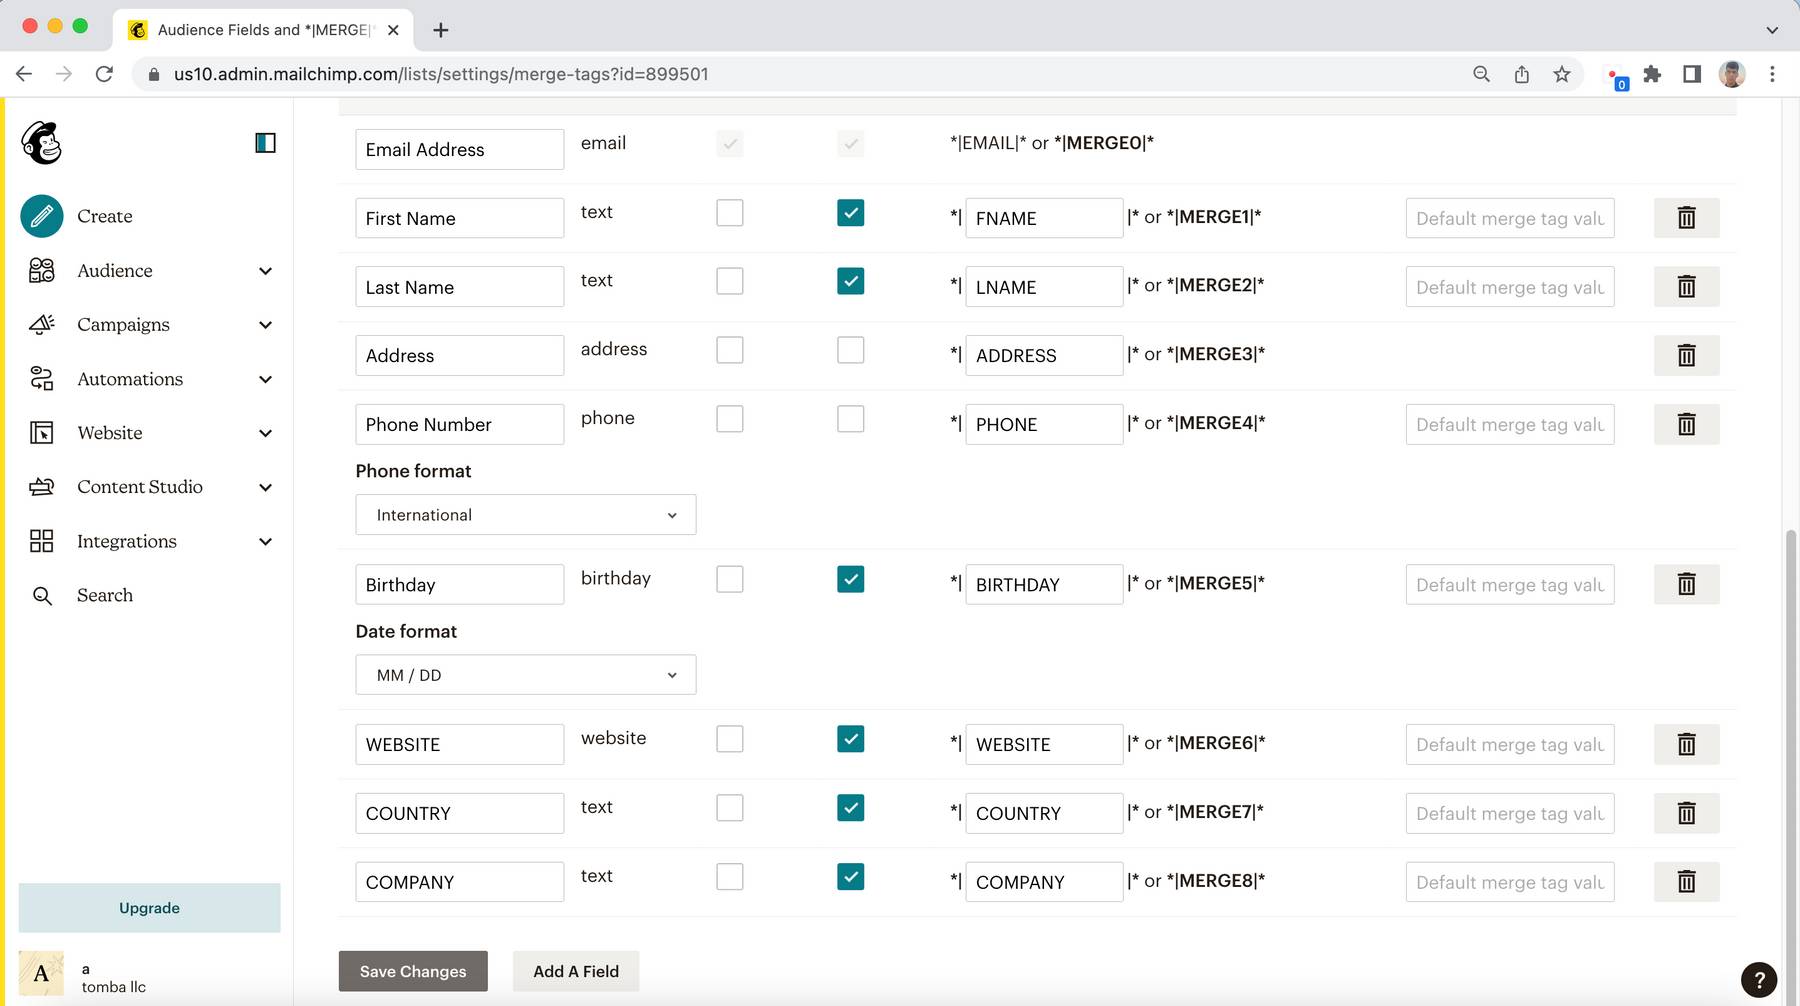The height and width of the screenshot is (1006, 1800).
Task: Open the Automations menu item
Action: 130,378
